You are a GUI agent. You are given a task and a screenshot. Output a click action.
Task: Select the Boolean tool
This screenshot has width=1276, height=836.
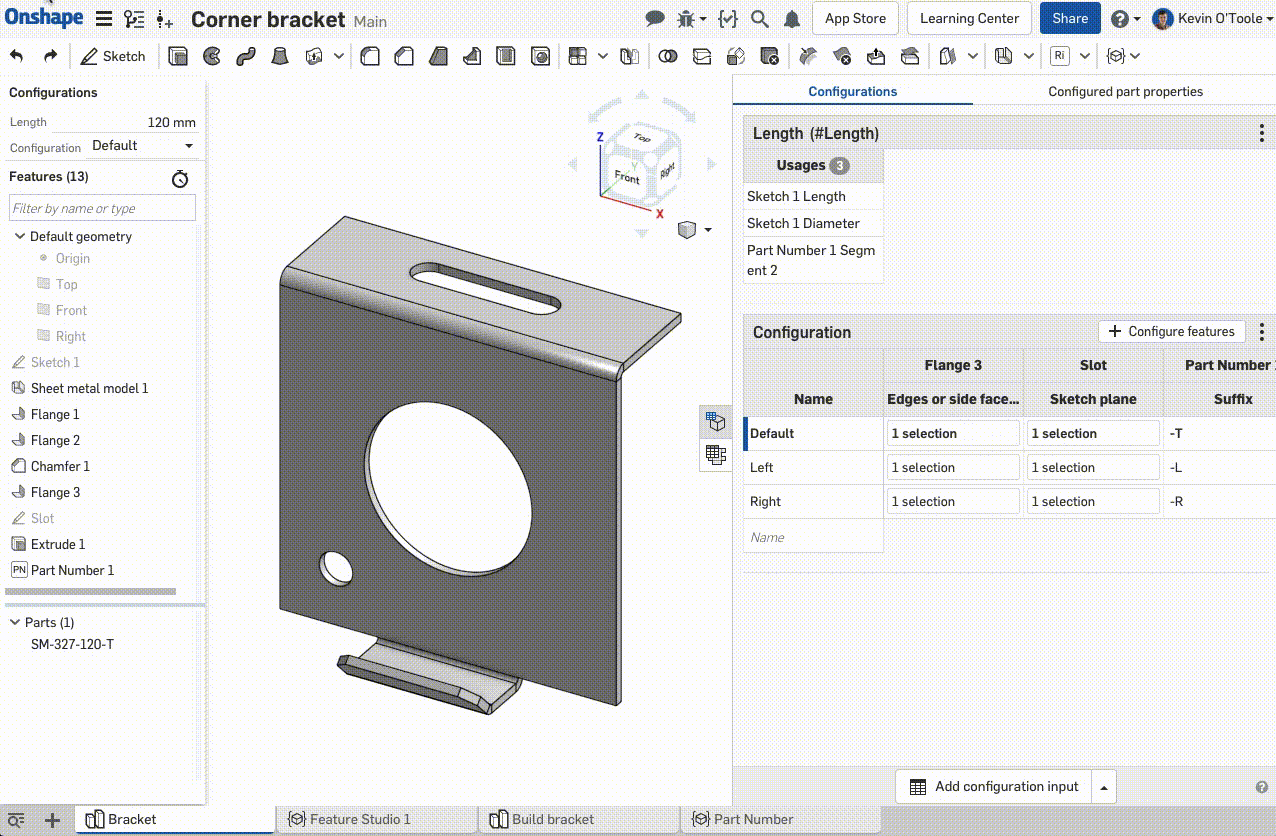pos(668,56)
